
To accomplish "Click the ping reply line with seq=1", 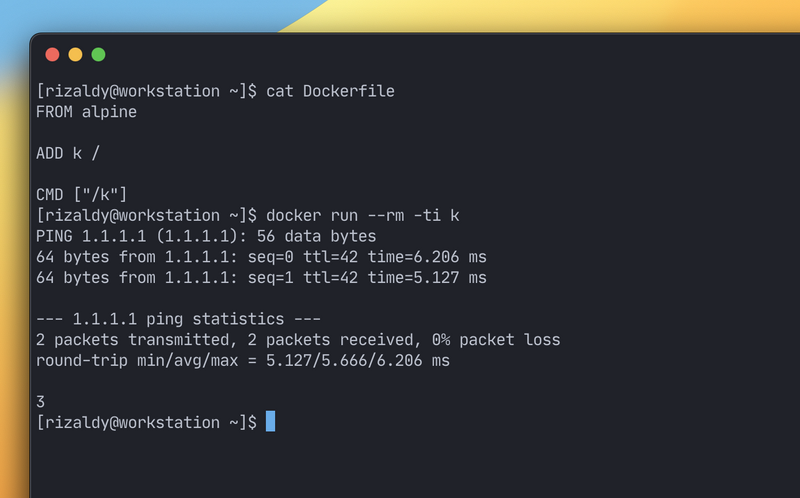I will (x=260, y=277).
